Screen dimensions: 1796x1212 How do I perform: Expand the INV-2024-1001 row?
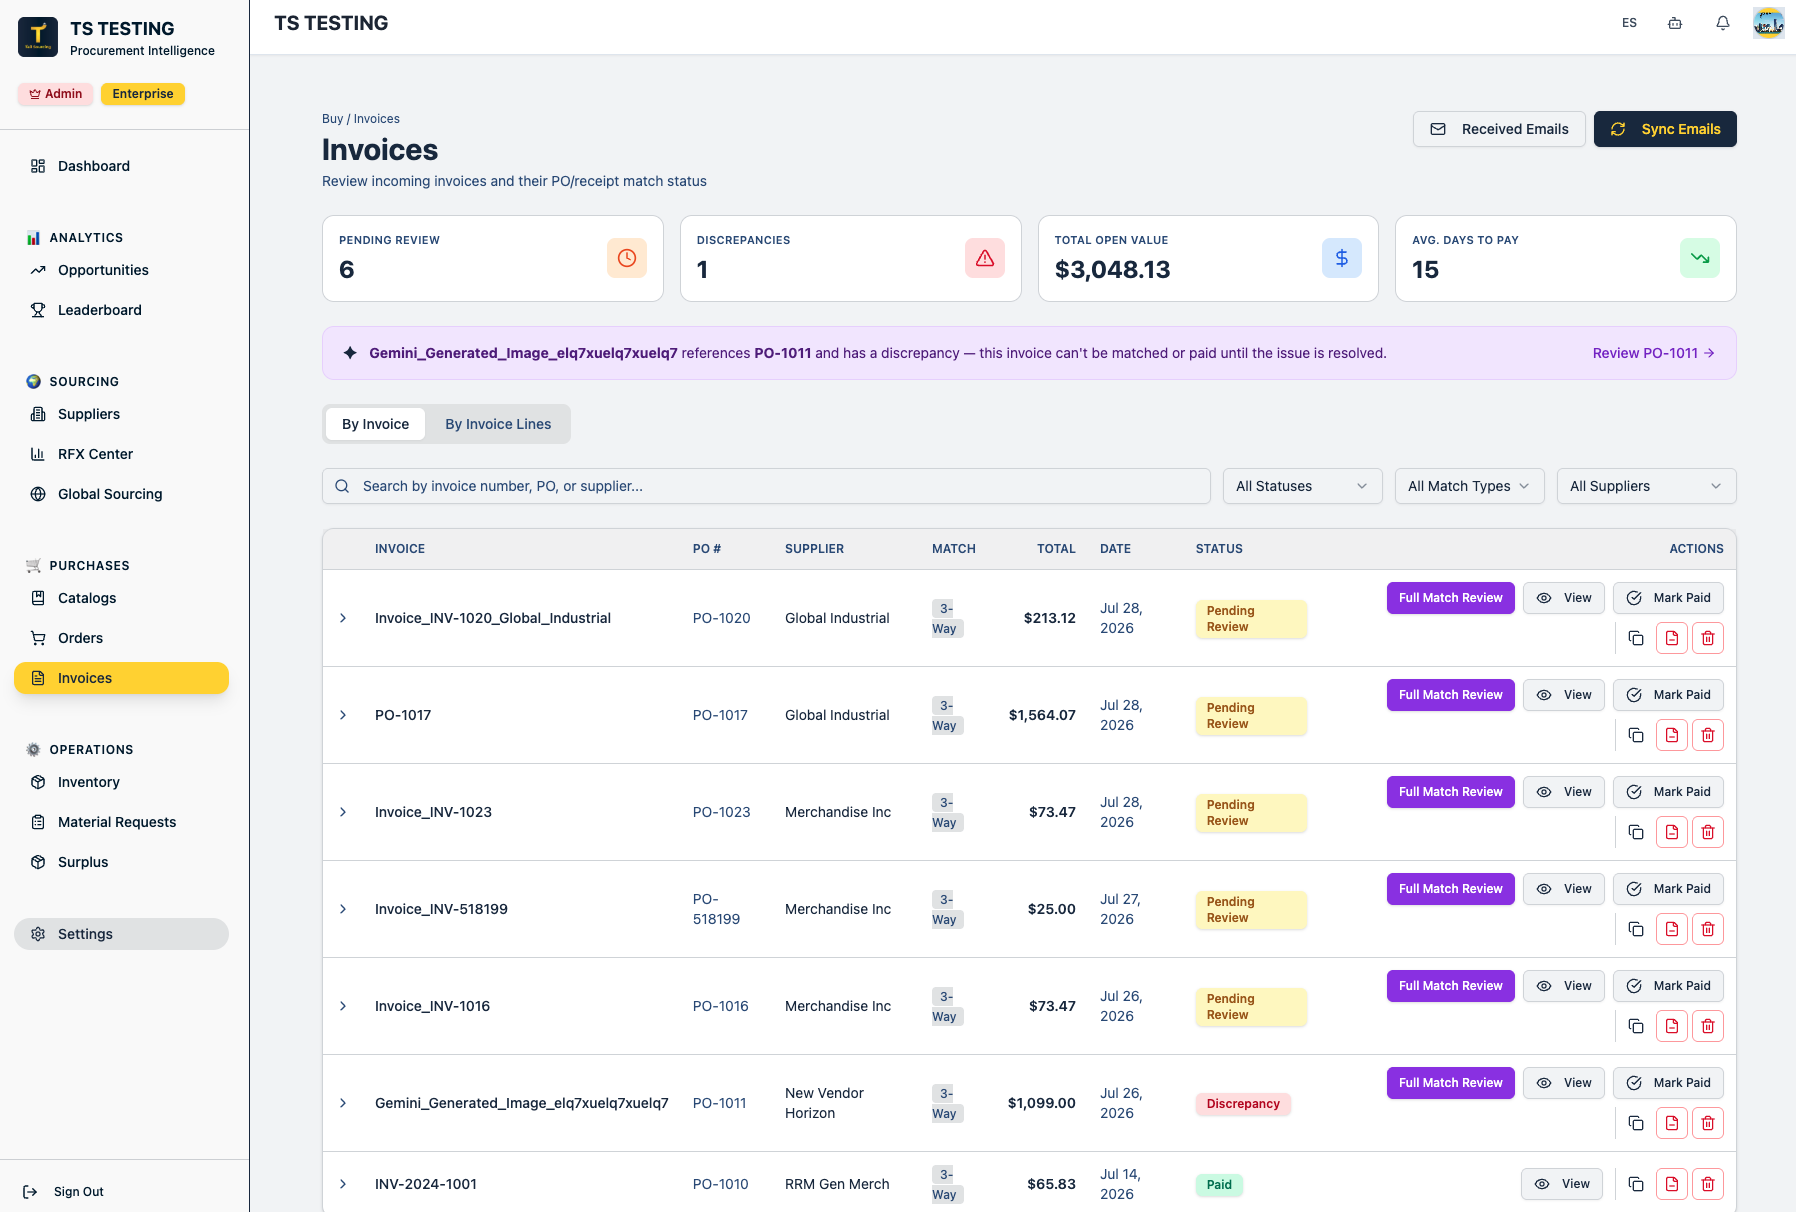343,1184
